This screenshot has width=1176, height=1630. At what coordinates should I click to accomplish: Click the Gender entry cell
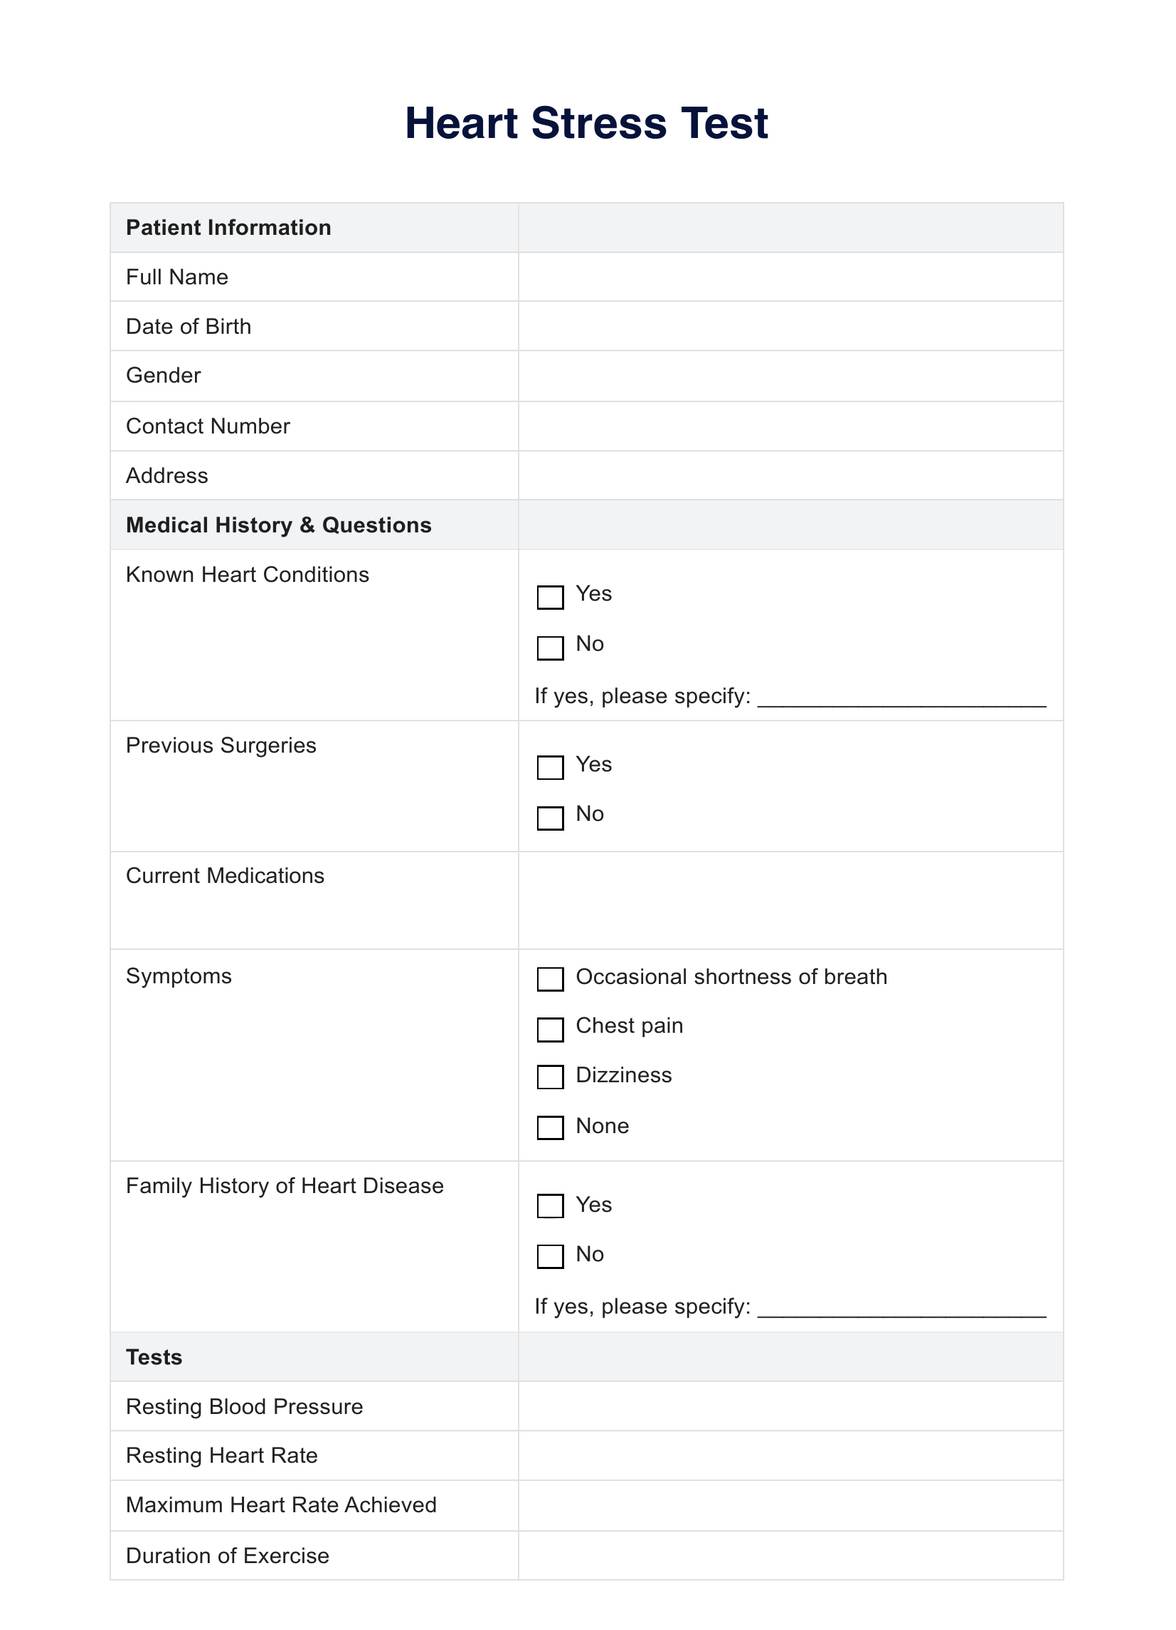tap(790, 376)
